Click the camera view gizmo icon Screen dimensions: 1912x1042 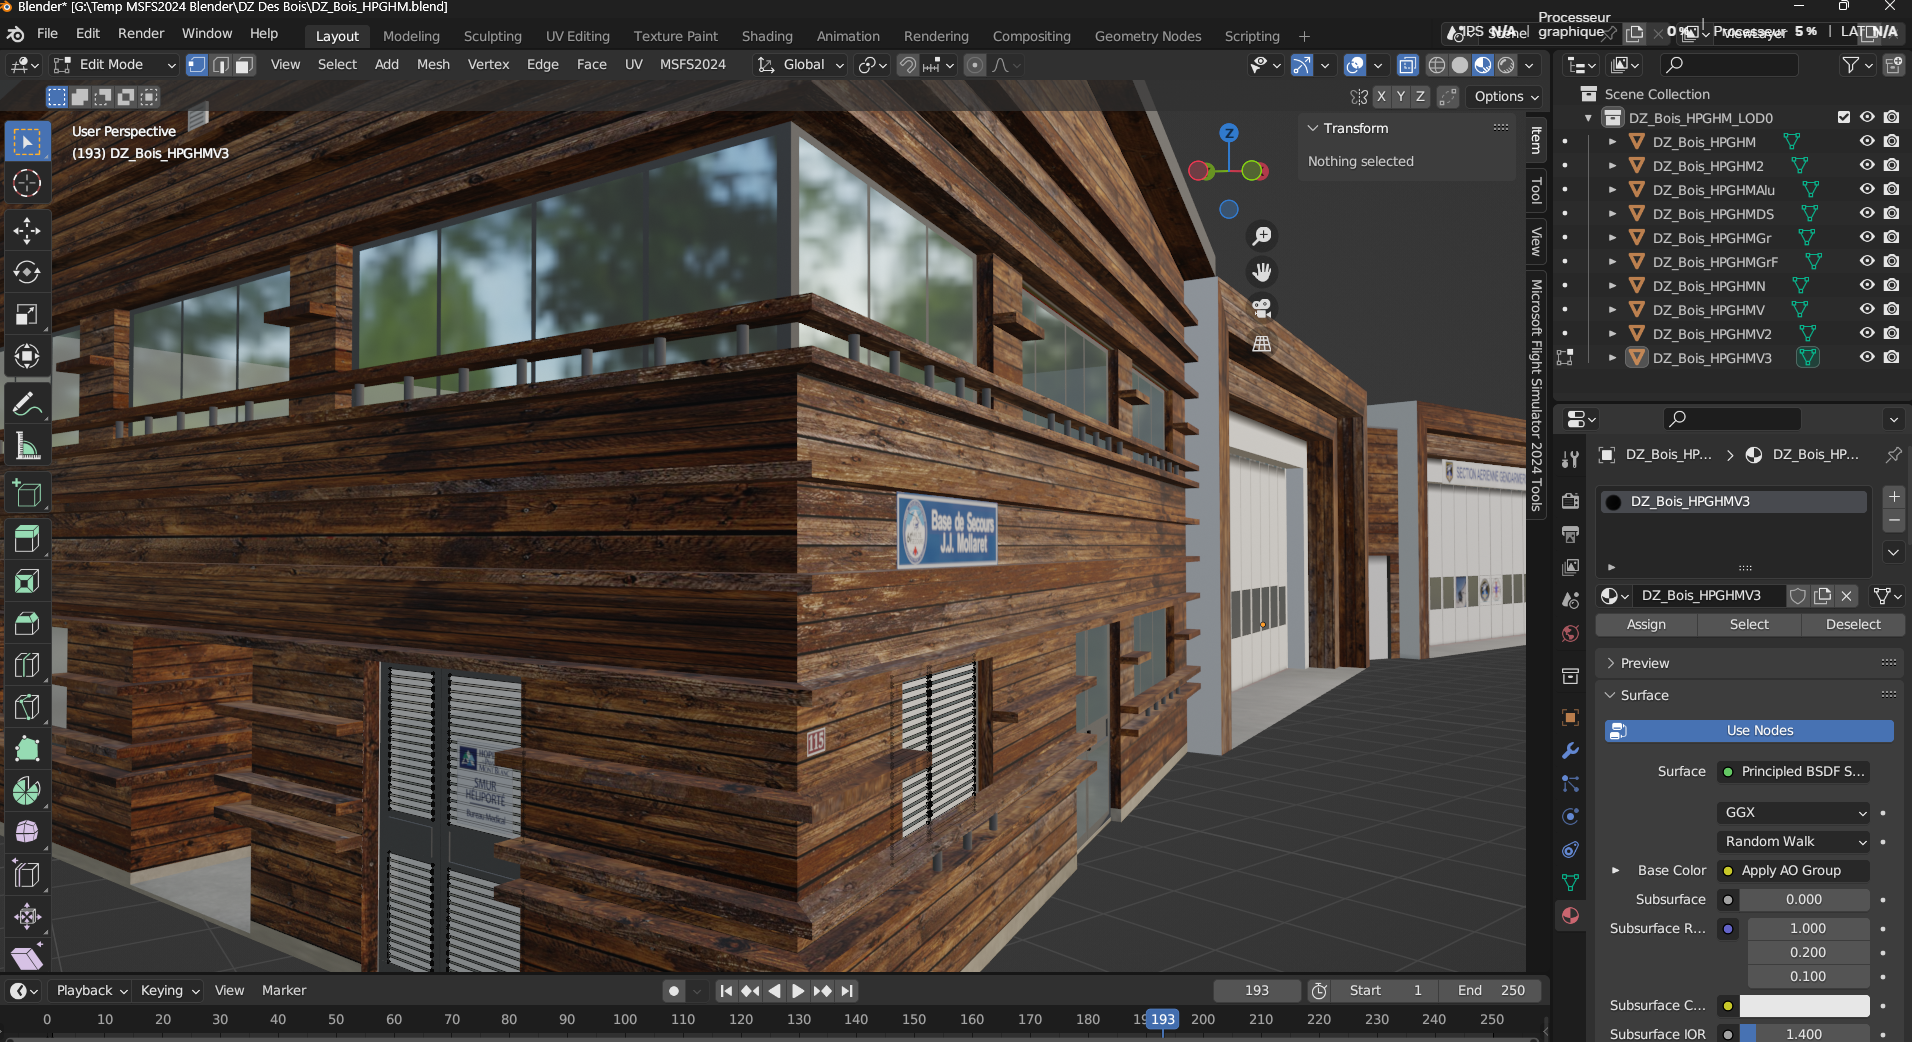[1262, 308]
